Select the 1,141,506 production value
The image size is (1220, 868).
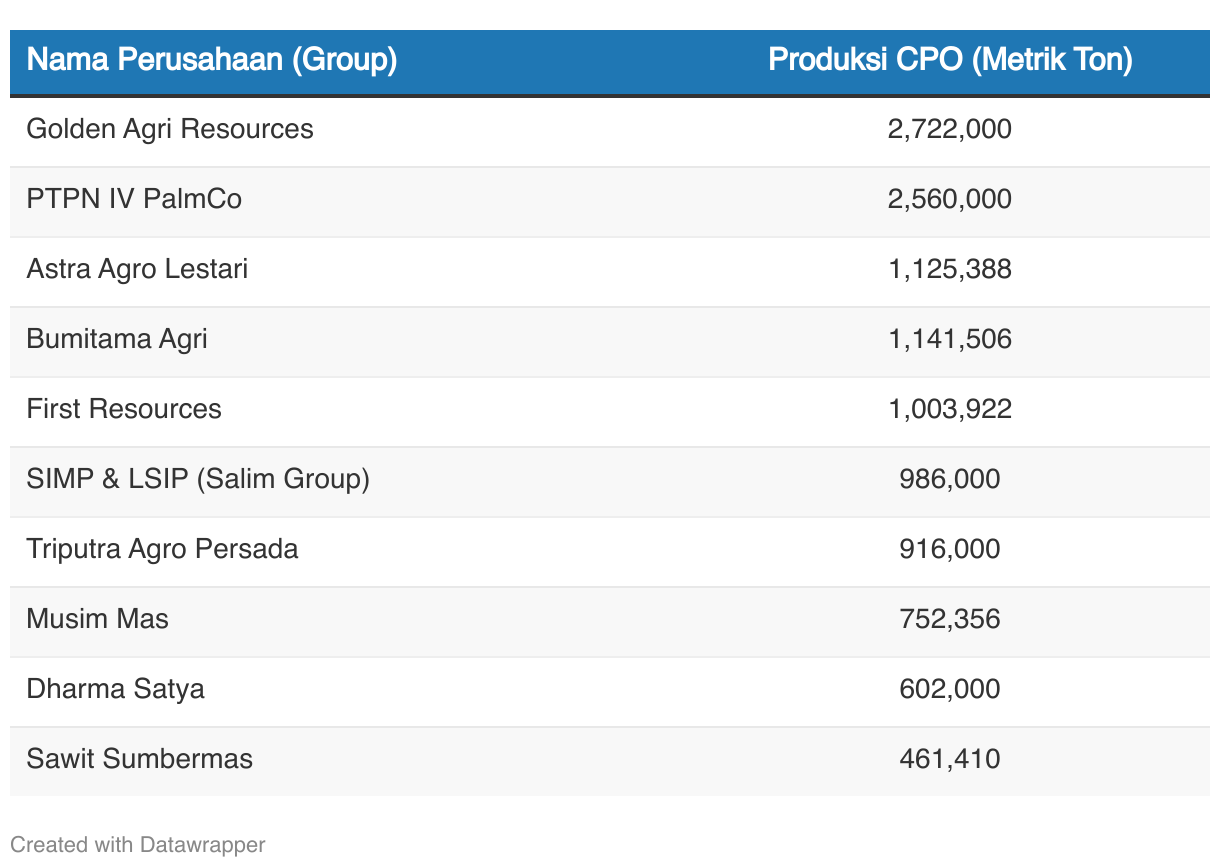click(950, 339)
